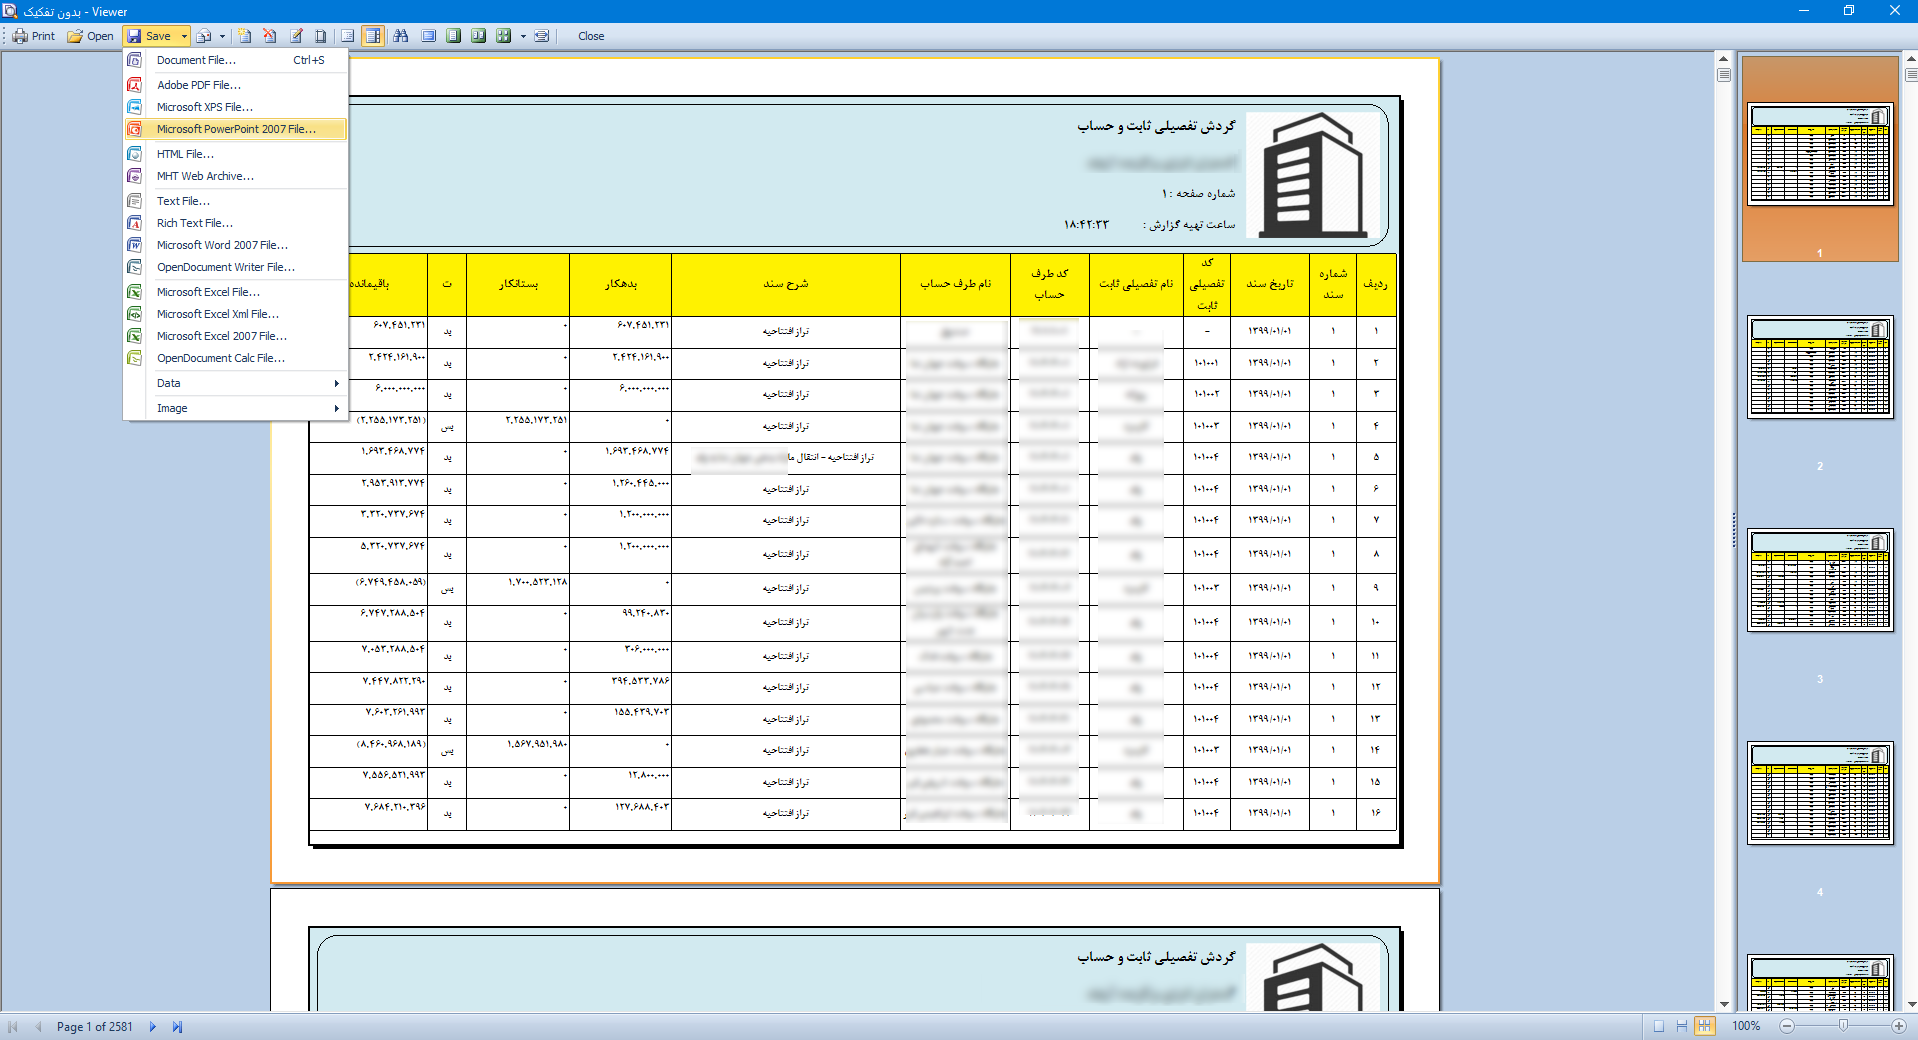
Task: Click the Open toolbar button
Action: point(90,36)
